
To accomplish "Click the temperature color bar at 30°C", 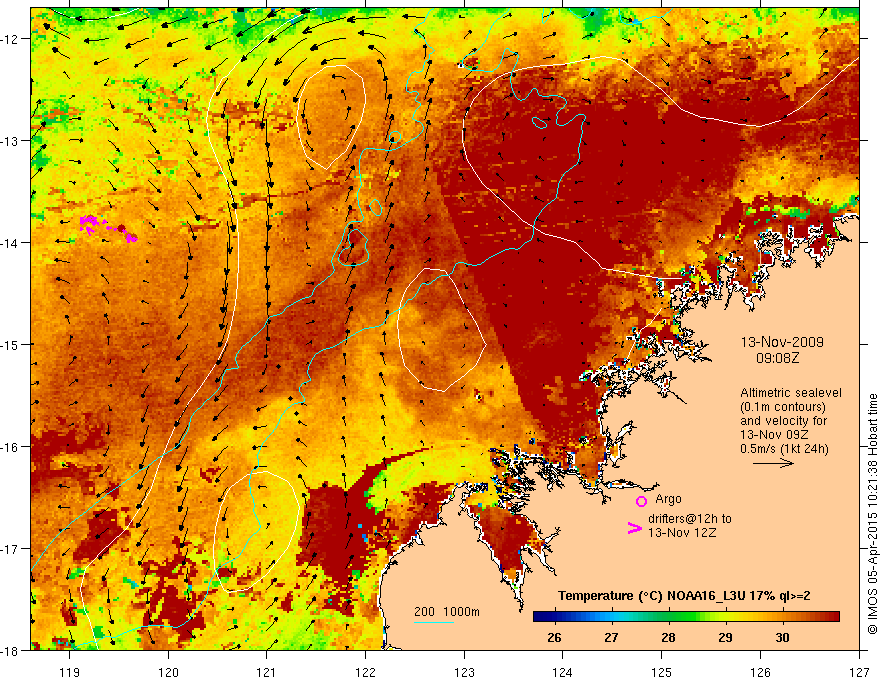I will point(782,617).
